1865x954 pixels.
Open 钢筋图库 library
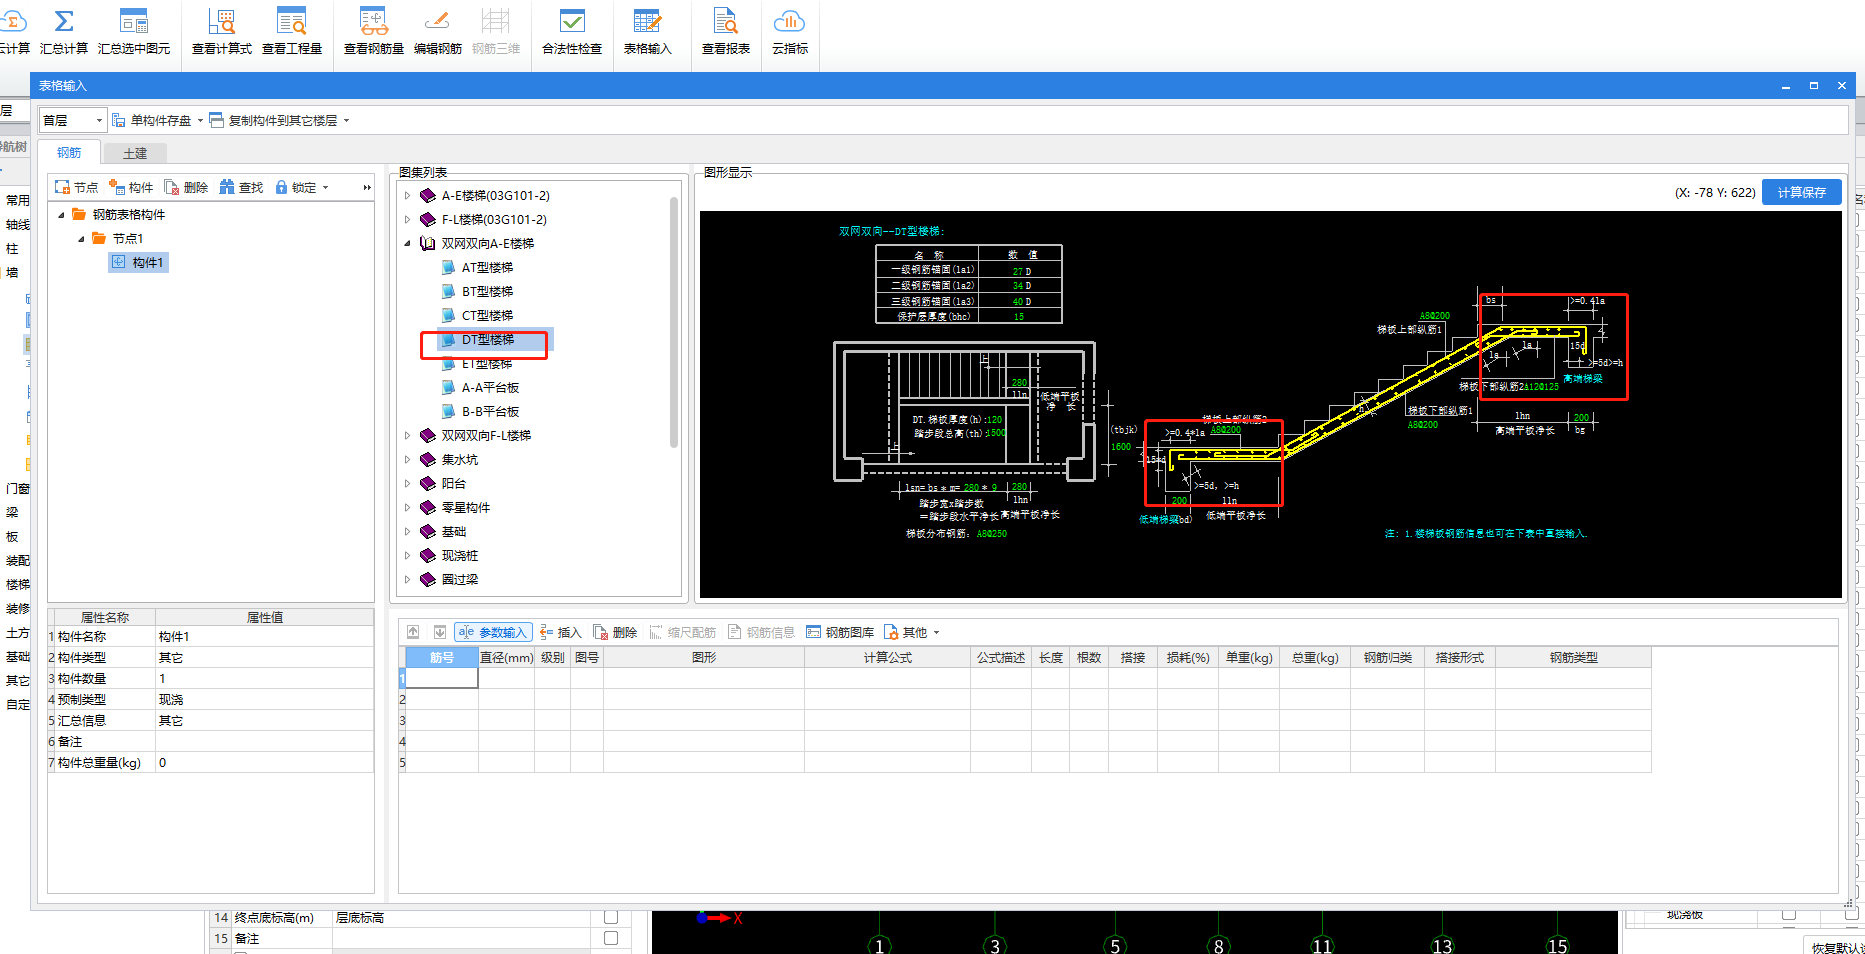click(x=840, y=632)
